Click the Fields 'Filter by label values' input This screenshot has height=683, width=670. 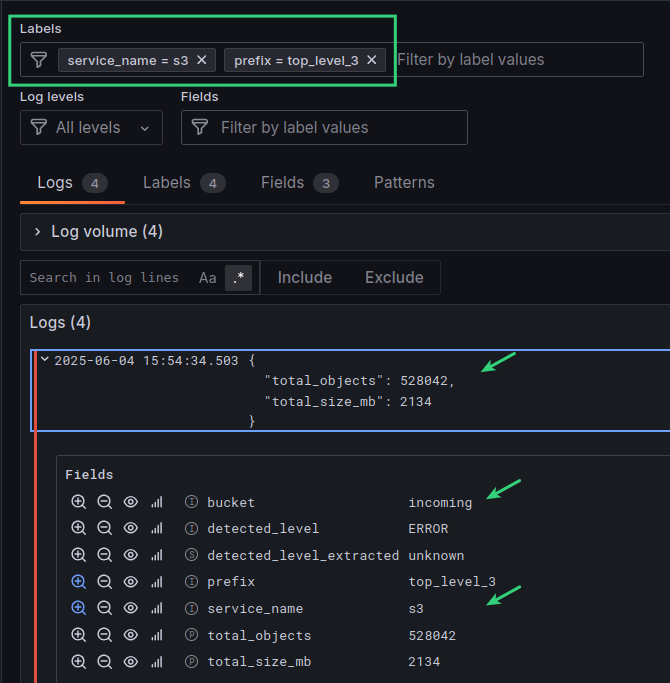click(324, 128)
